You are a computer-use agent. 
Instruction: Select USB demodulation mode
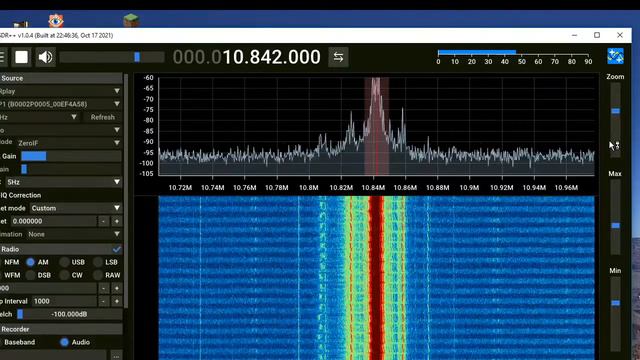72,262
